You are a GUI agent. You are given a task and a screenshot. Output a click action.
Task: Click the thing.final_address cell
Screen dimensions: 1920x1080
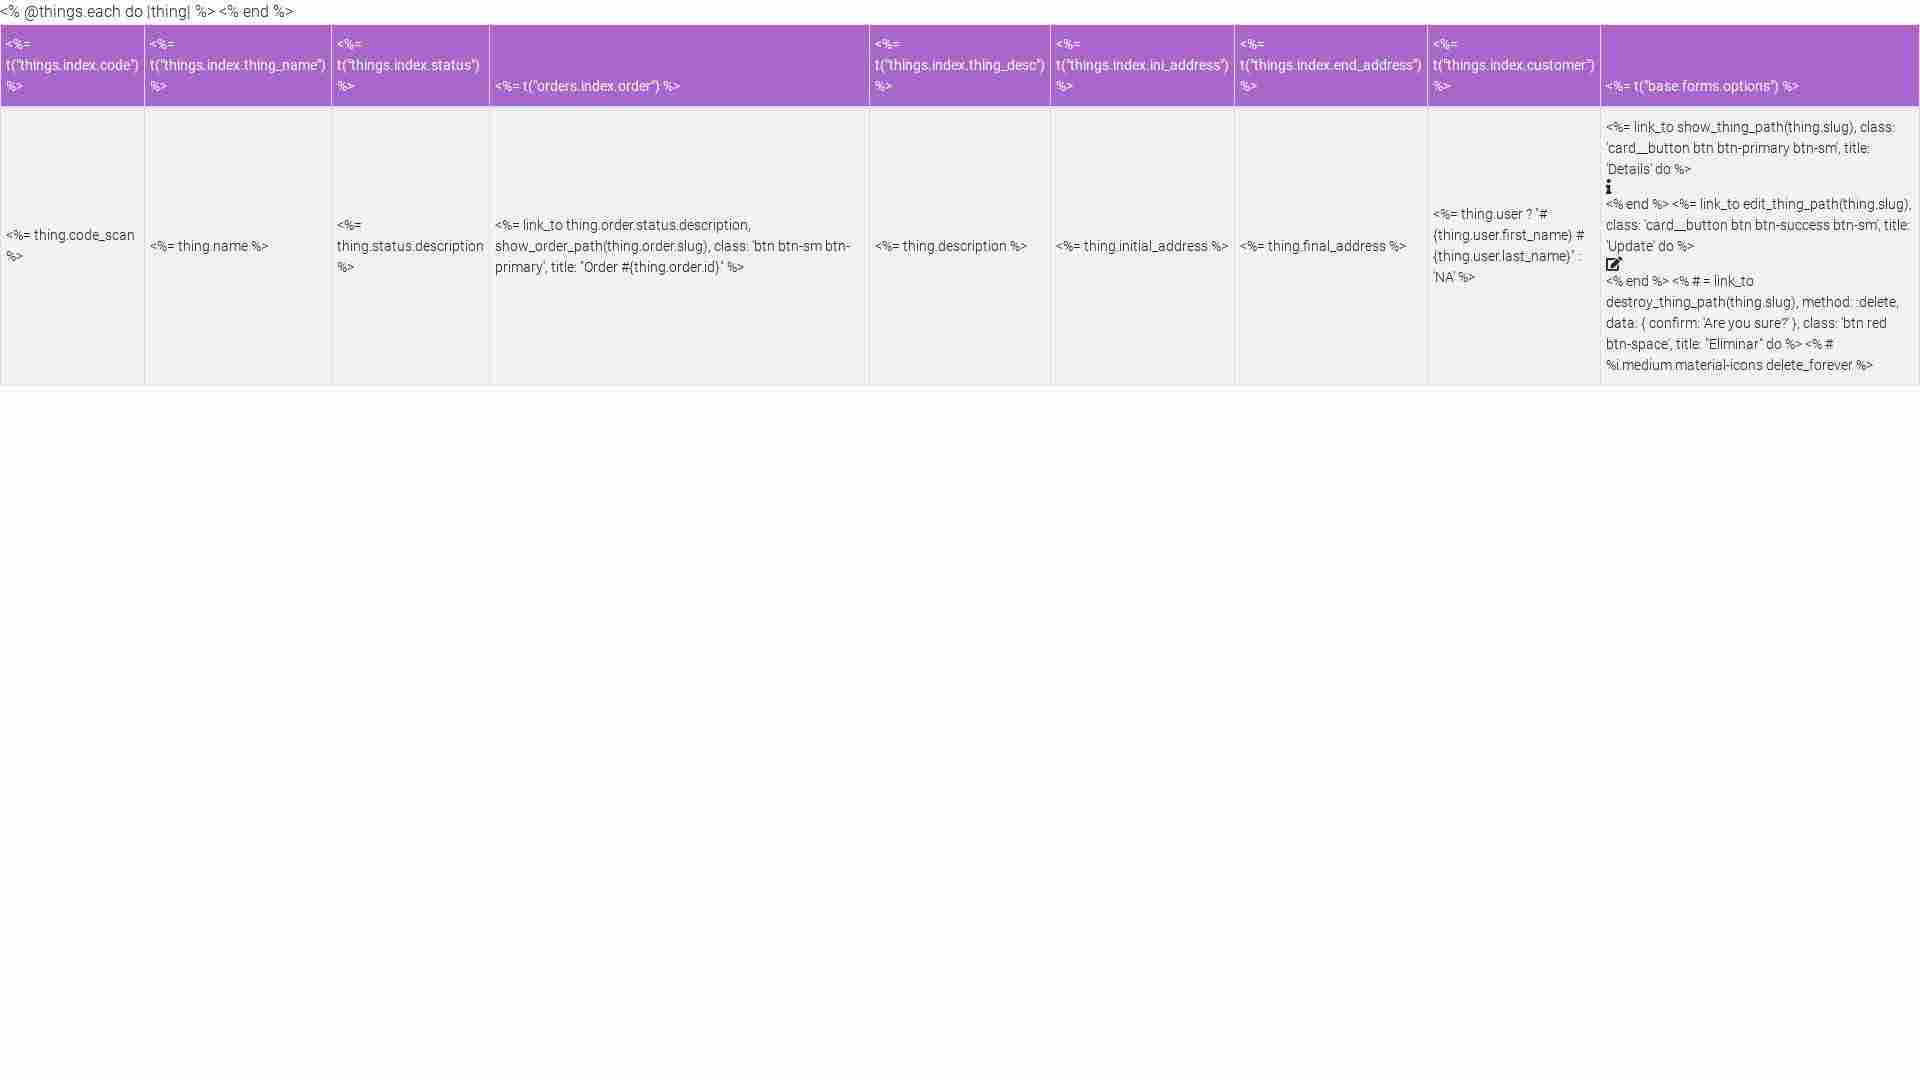[x=1322, y=247]
